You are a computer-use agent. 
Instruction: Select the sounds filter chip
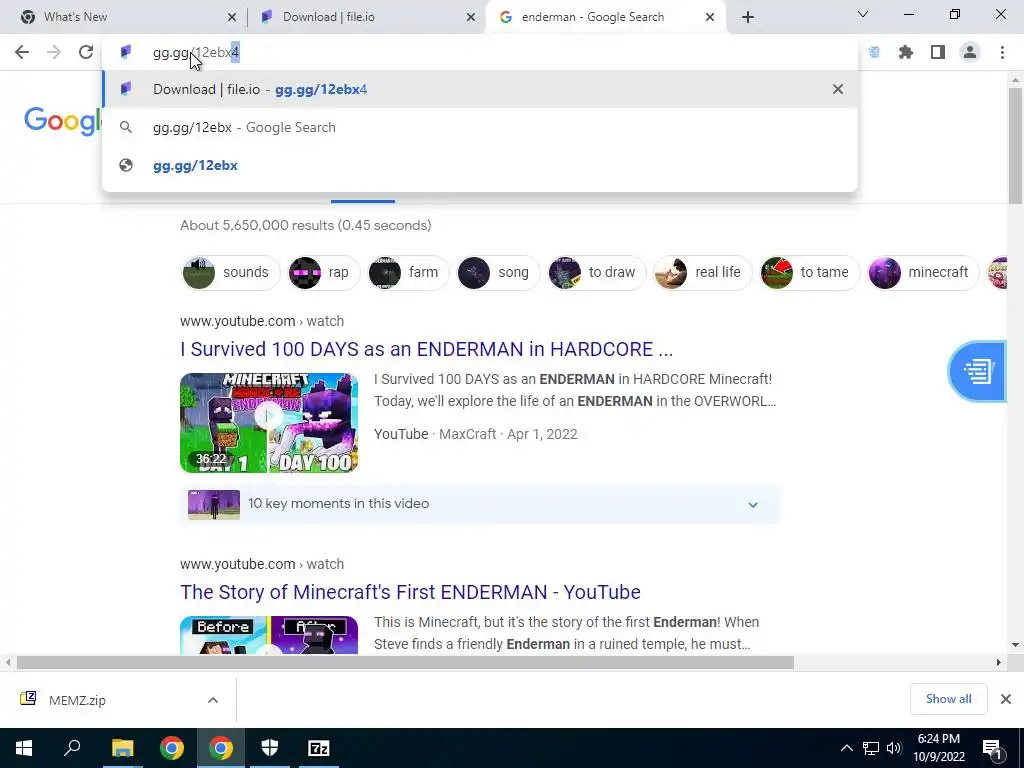pos(231,272)
